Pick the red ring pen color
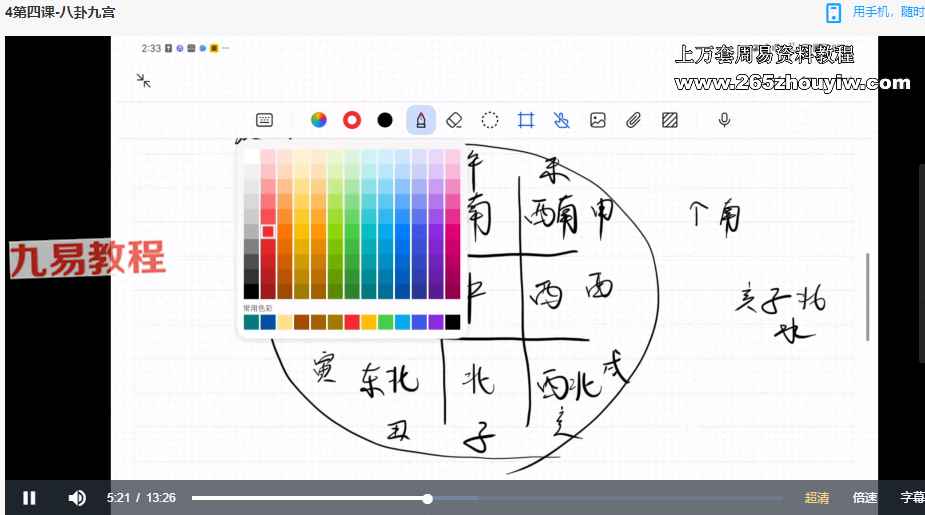925x515 pixels. point(352,120)
